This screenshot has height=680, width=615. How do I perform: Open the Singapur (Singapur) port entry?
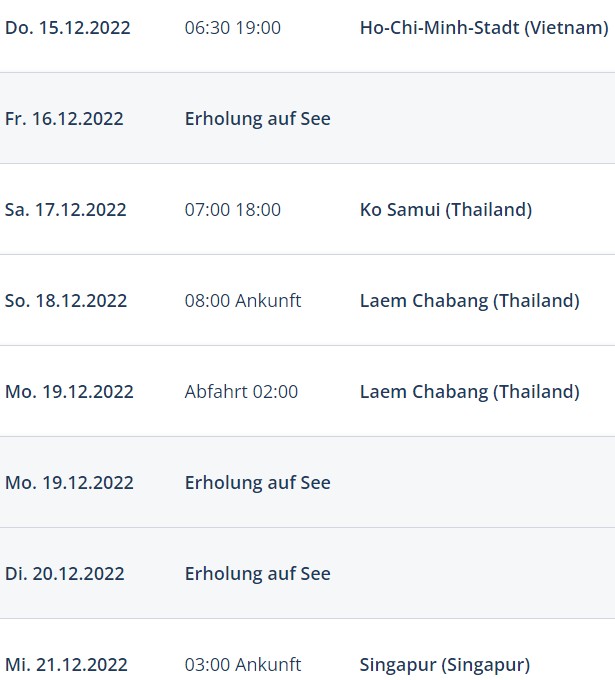coord(445,665)
